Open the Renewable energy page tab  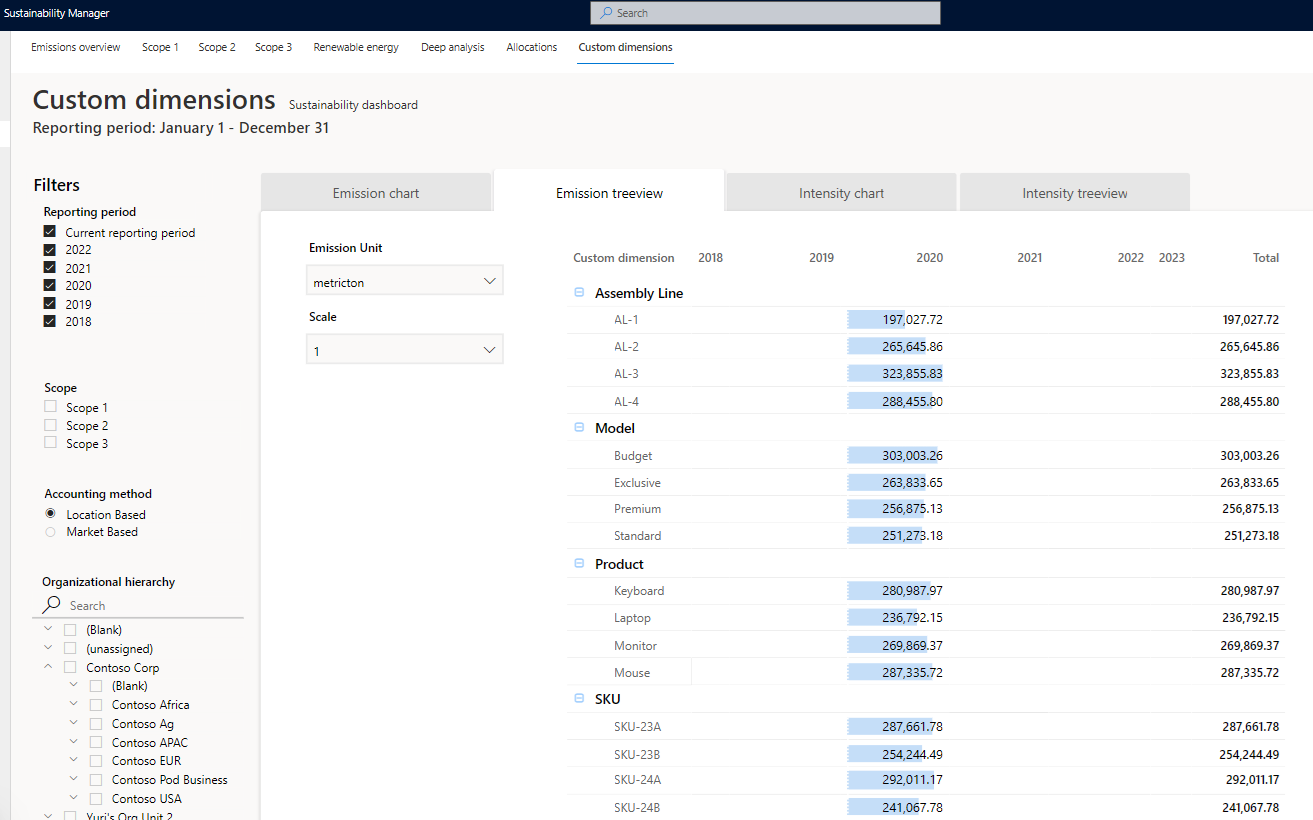click(x=356, y=47)
